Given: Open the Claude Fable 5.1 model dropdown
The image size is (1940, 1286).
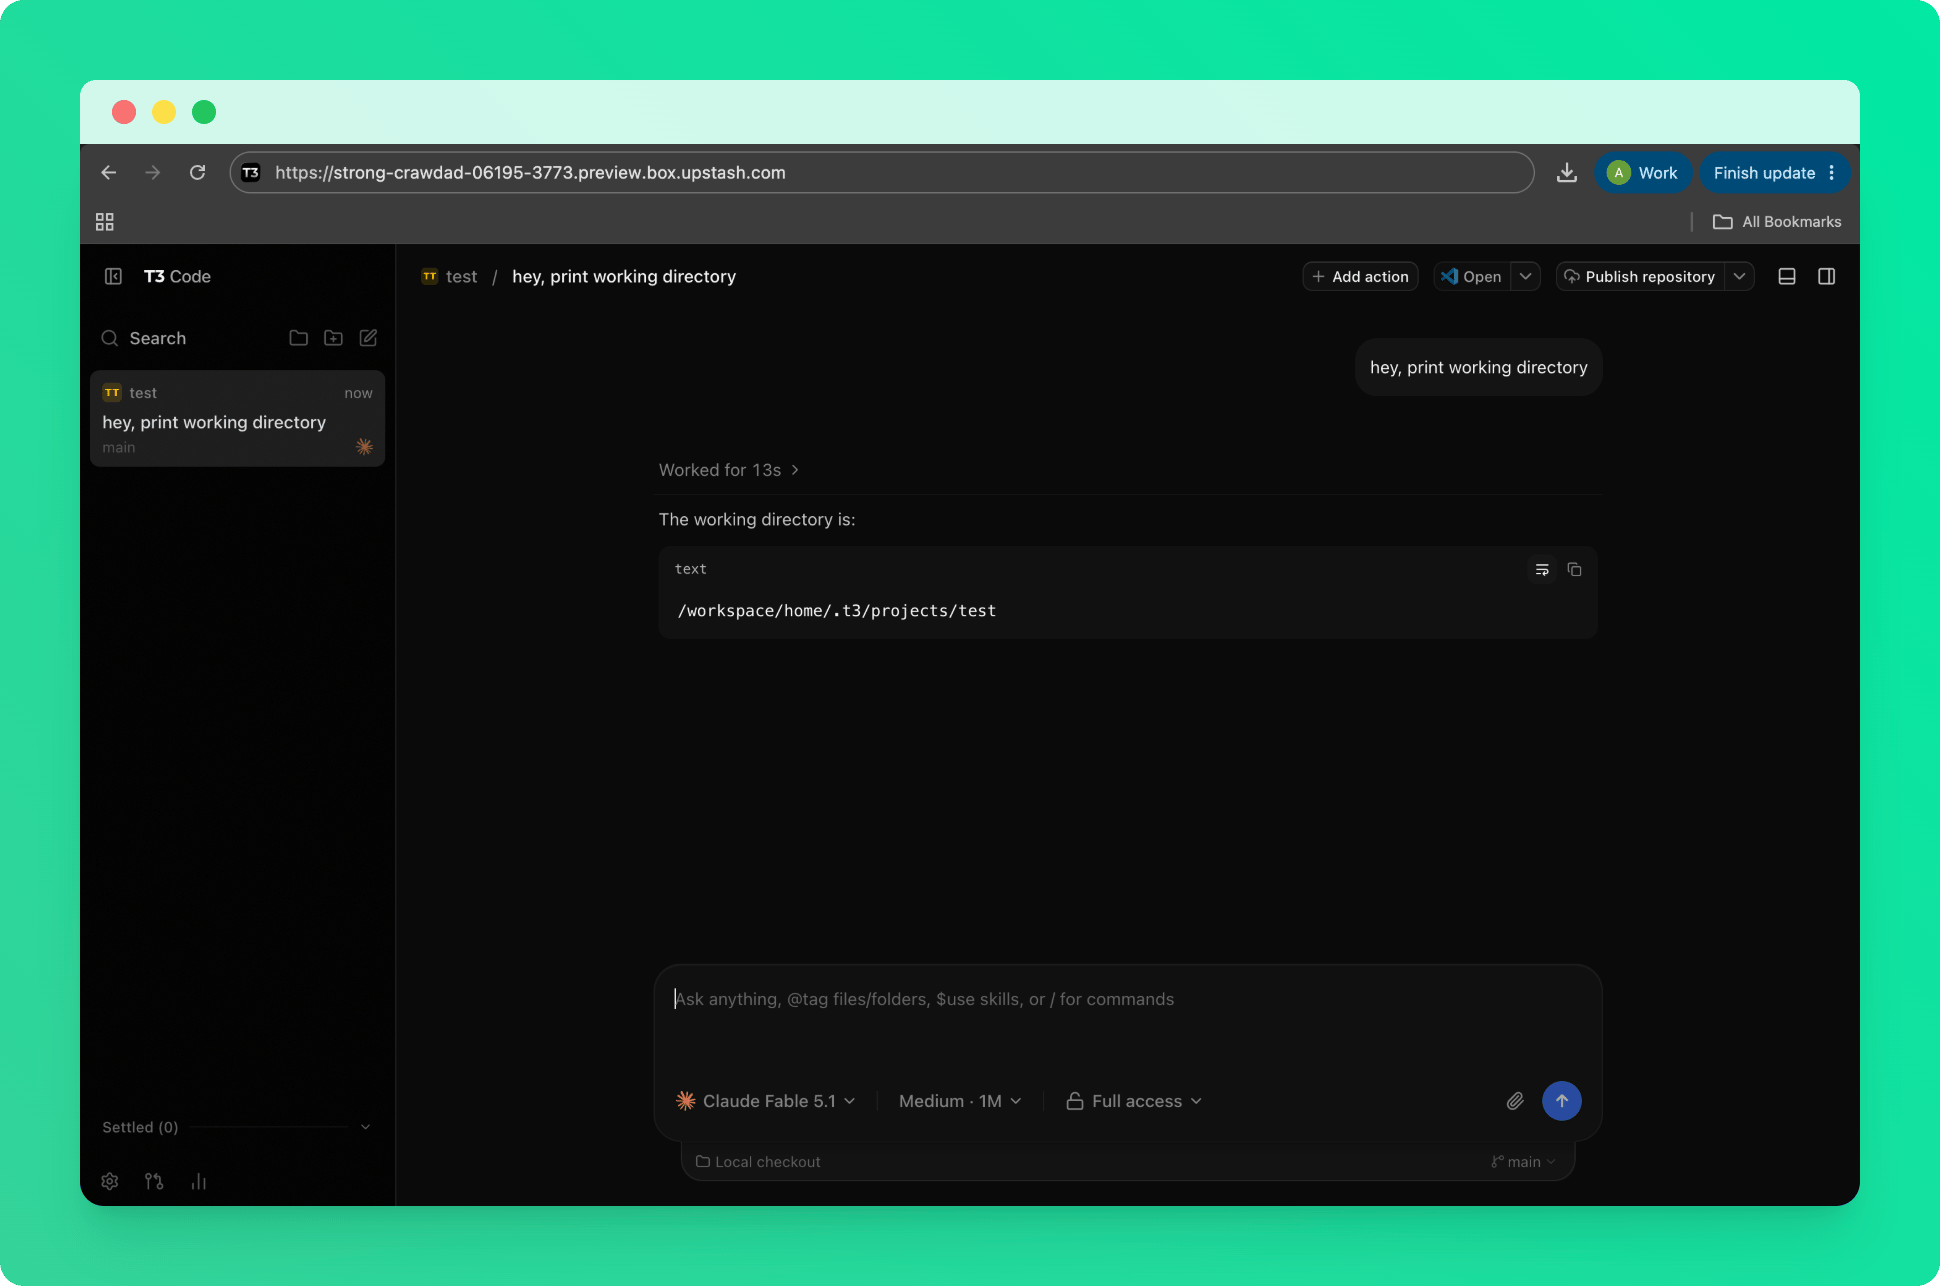Looking at the screenshot, I should pyautogui.click(x=766, y=1101).
